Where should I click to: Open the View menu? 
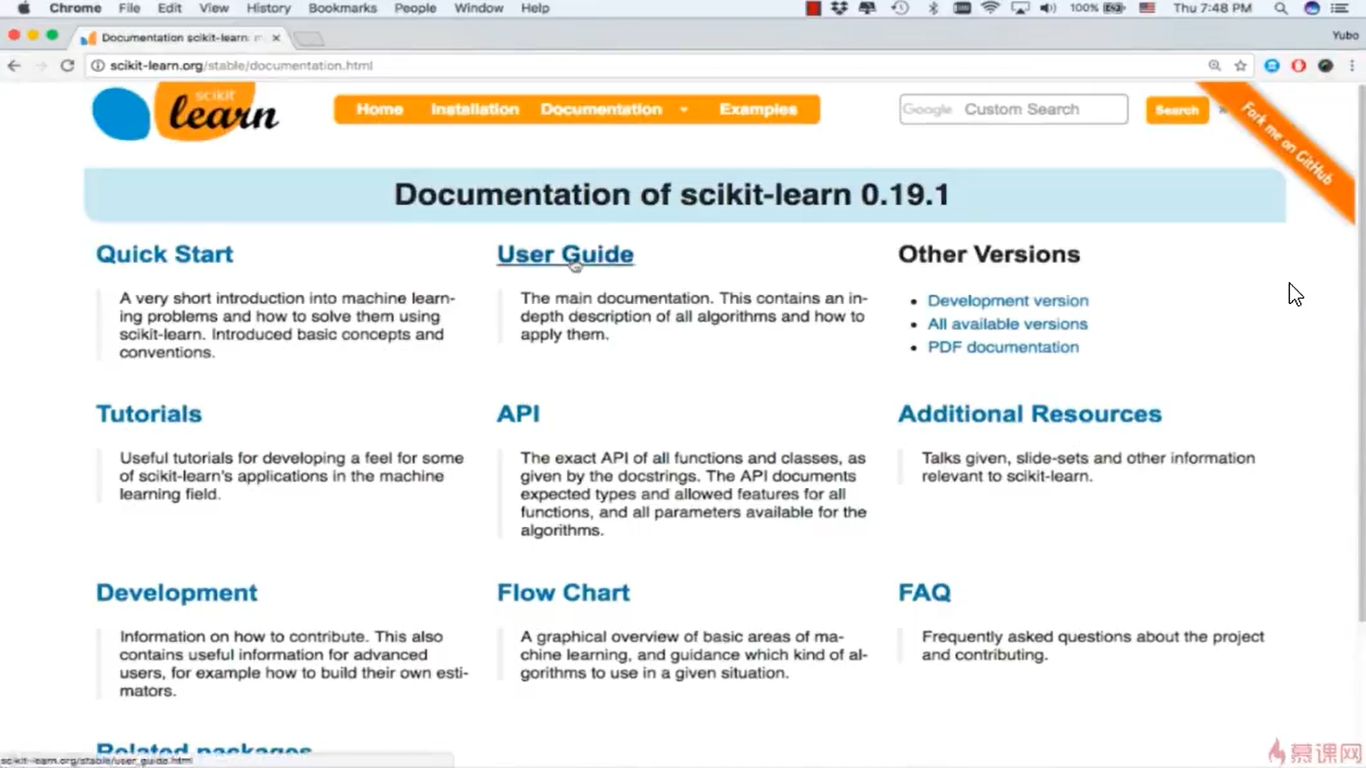(214, 8)
